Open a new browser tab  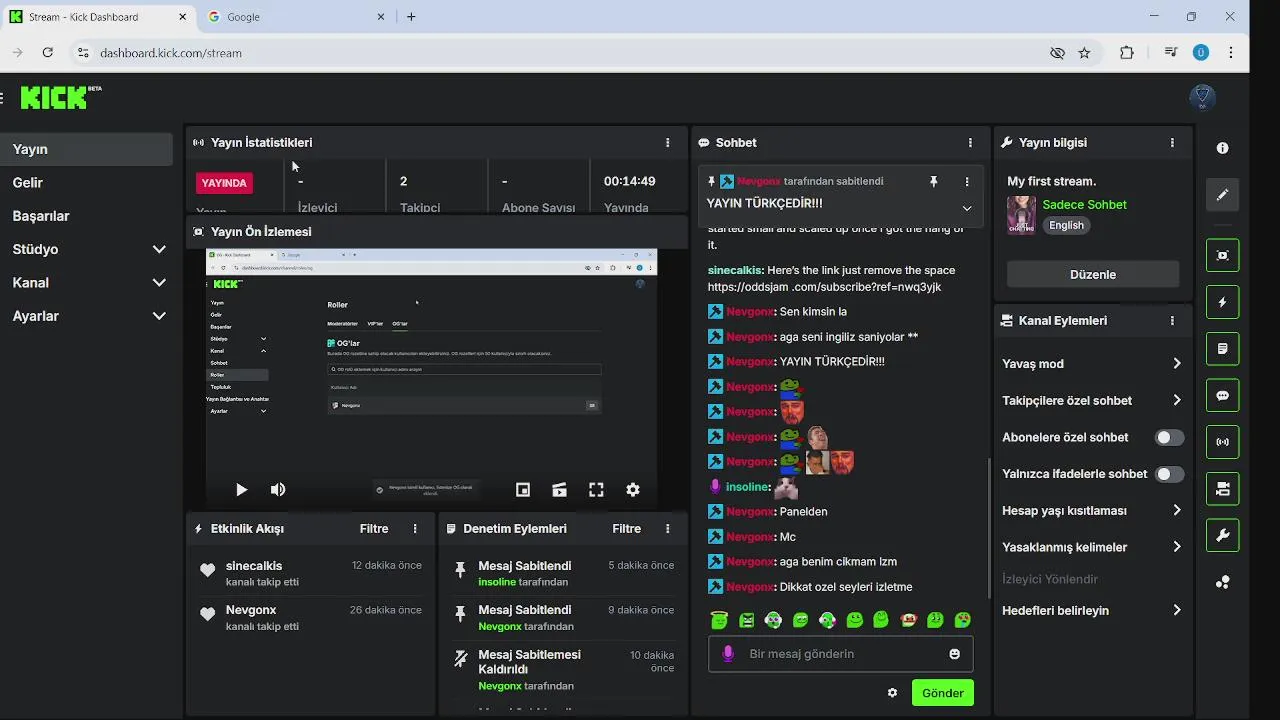[411, 17]
